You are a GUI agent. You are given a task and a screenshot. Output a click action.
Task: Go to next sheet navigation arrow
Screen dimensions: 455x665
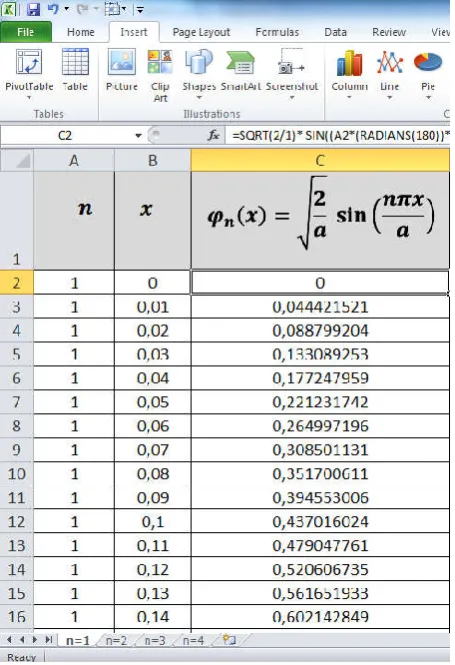point(35,640)
